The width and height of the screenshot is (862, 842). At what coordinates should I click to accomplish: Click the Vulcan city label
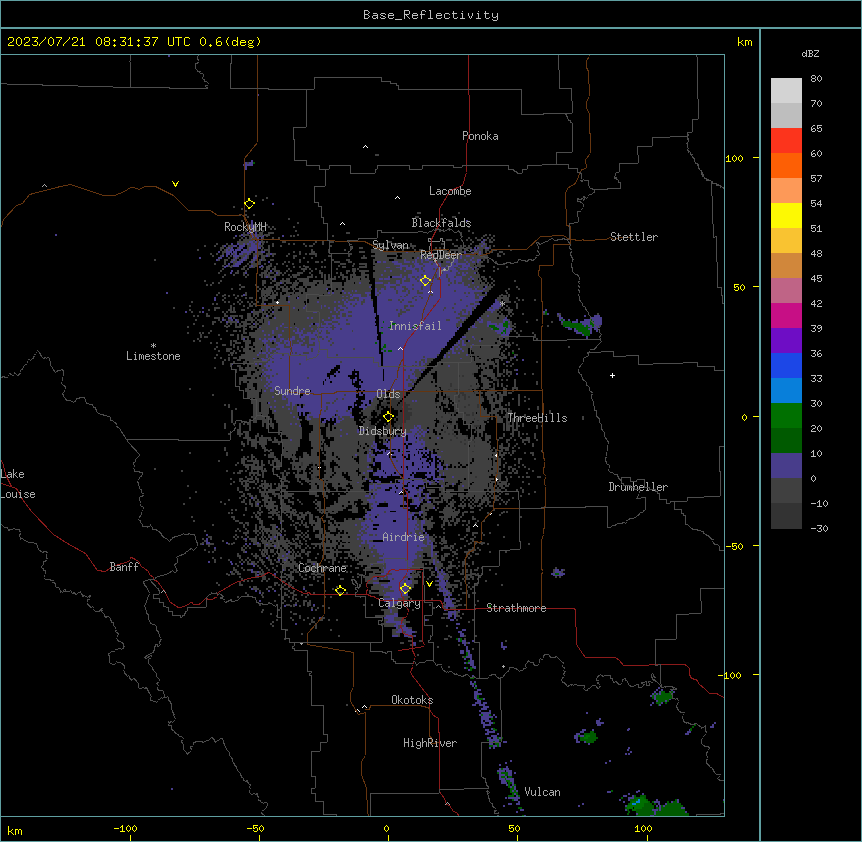(x=543, y=792)
